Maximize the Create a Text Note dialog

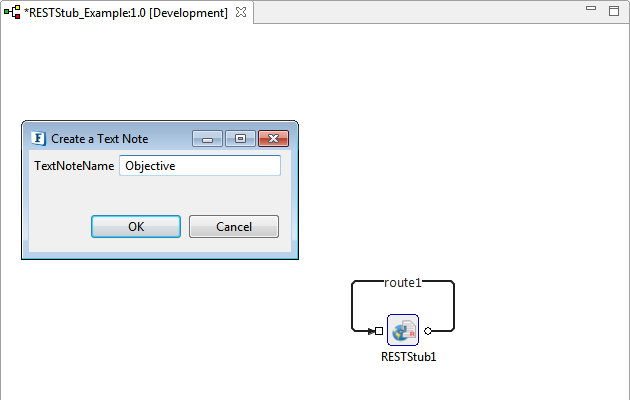[240, 139]
